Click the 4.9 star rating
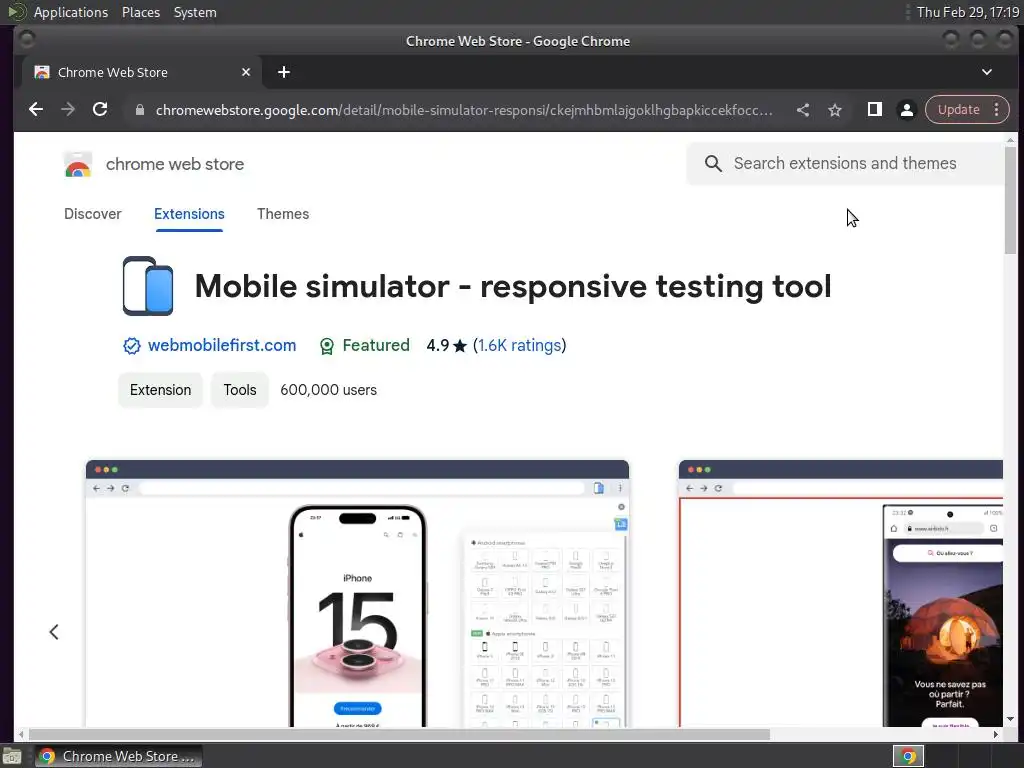This screenshot has width=1024, height=768. (447, 345)
